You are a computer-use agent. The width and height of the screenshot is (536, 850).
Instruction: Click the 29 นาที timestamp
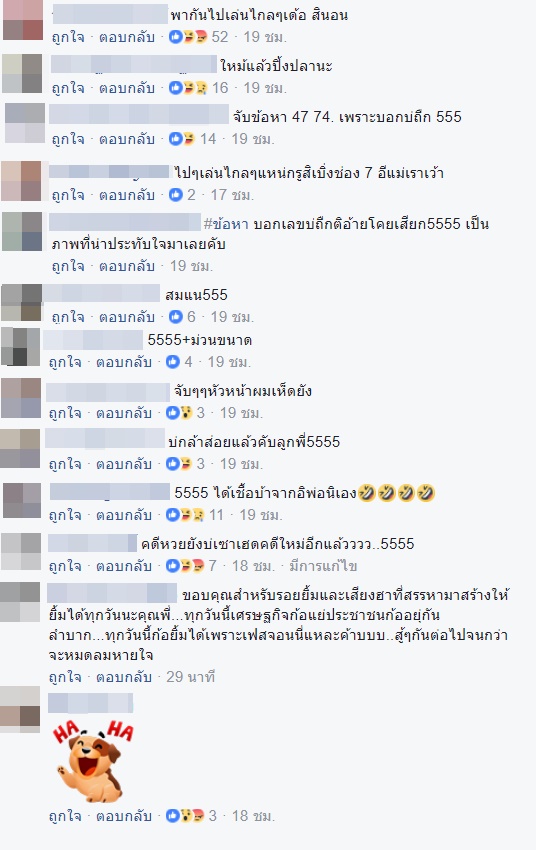(x=190, y=677)
